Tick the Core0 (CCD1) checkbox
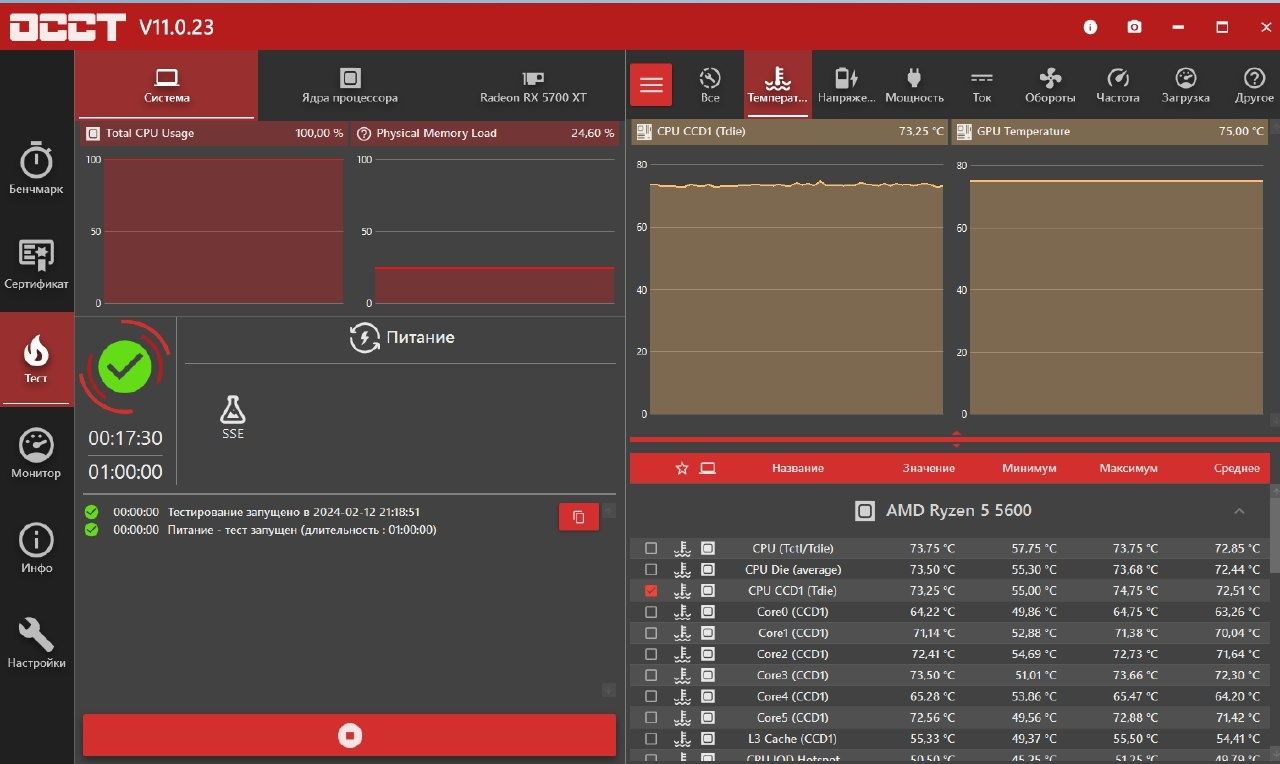1280x764 pixels. click(x=651, y=612)
